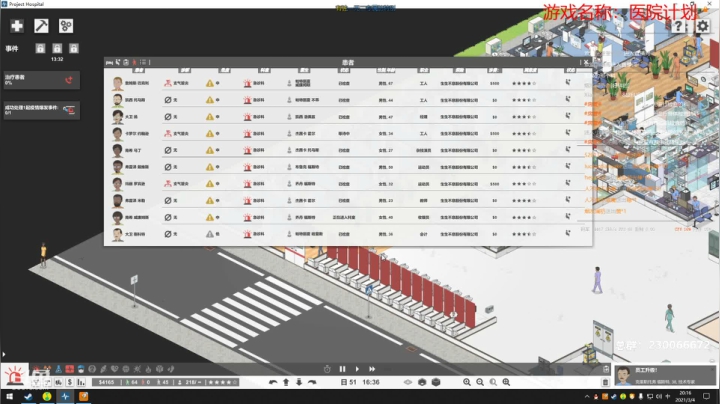Set normal play speed
This screenshot has height=404, width=720.
click(x=357, y=369)
